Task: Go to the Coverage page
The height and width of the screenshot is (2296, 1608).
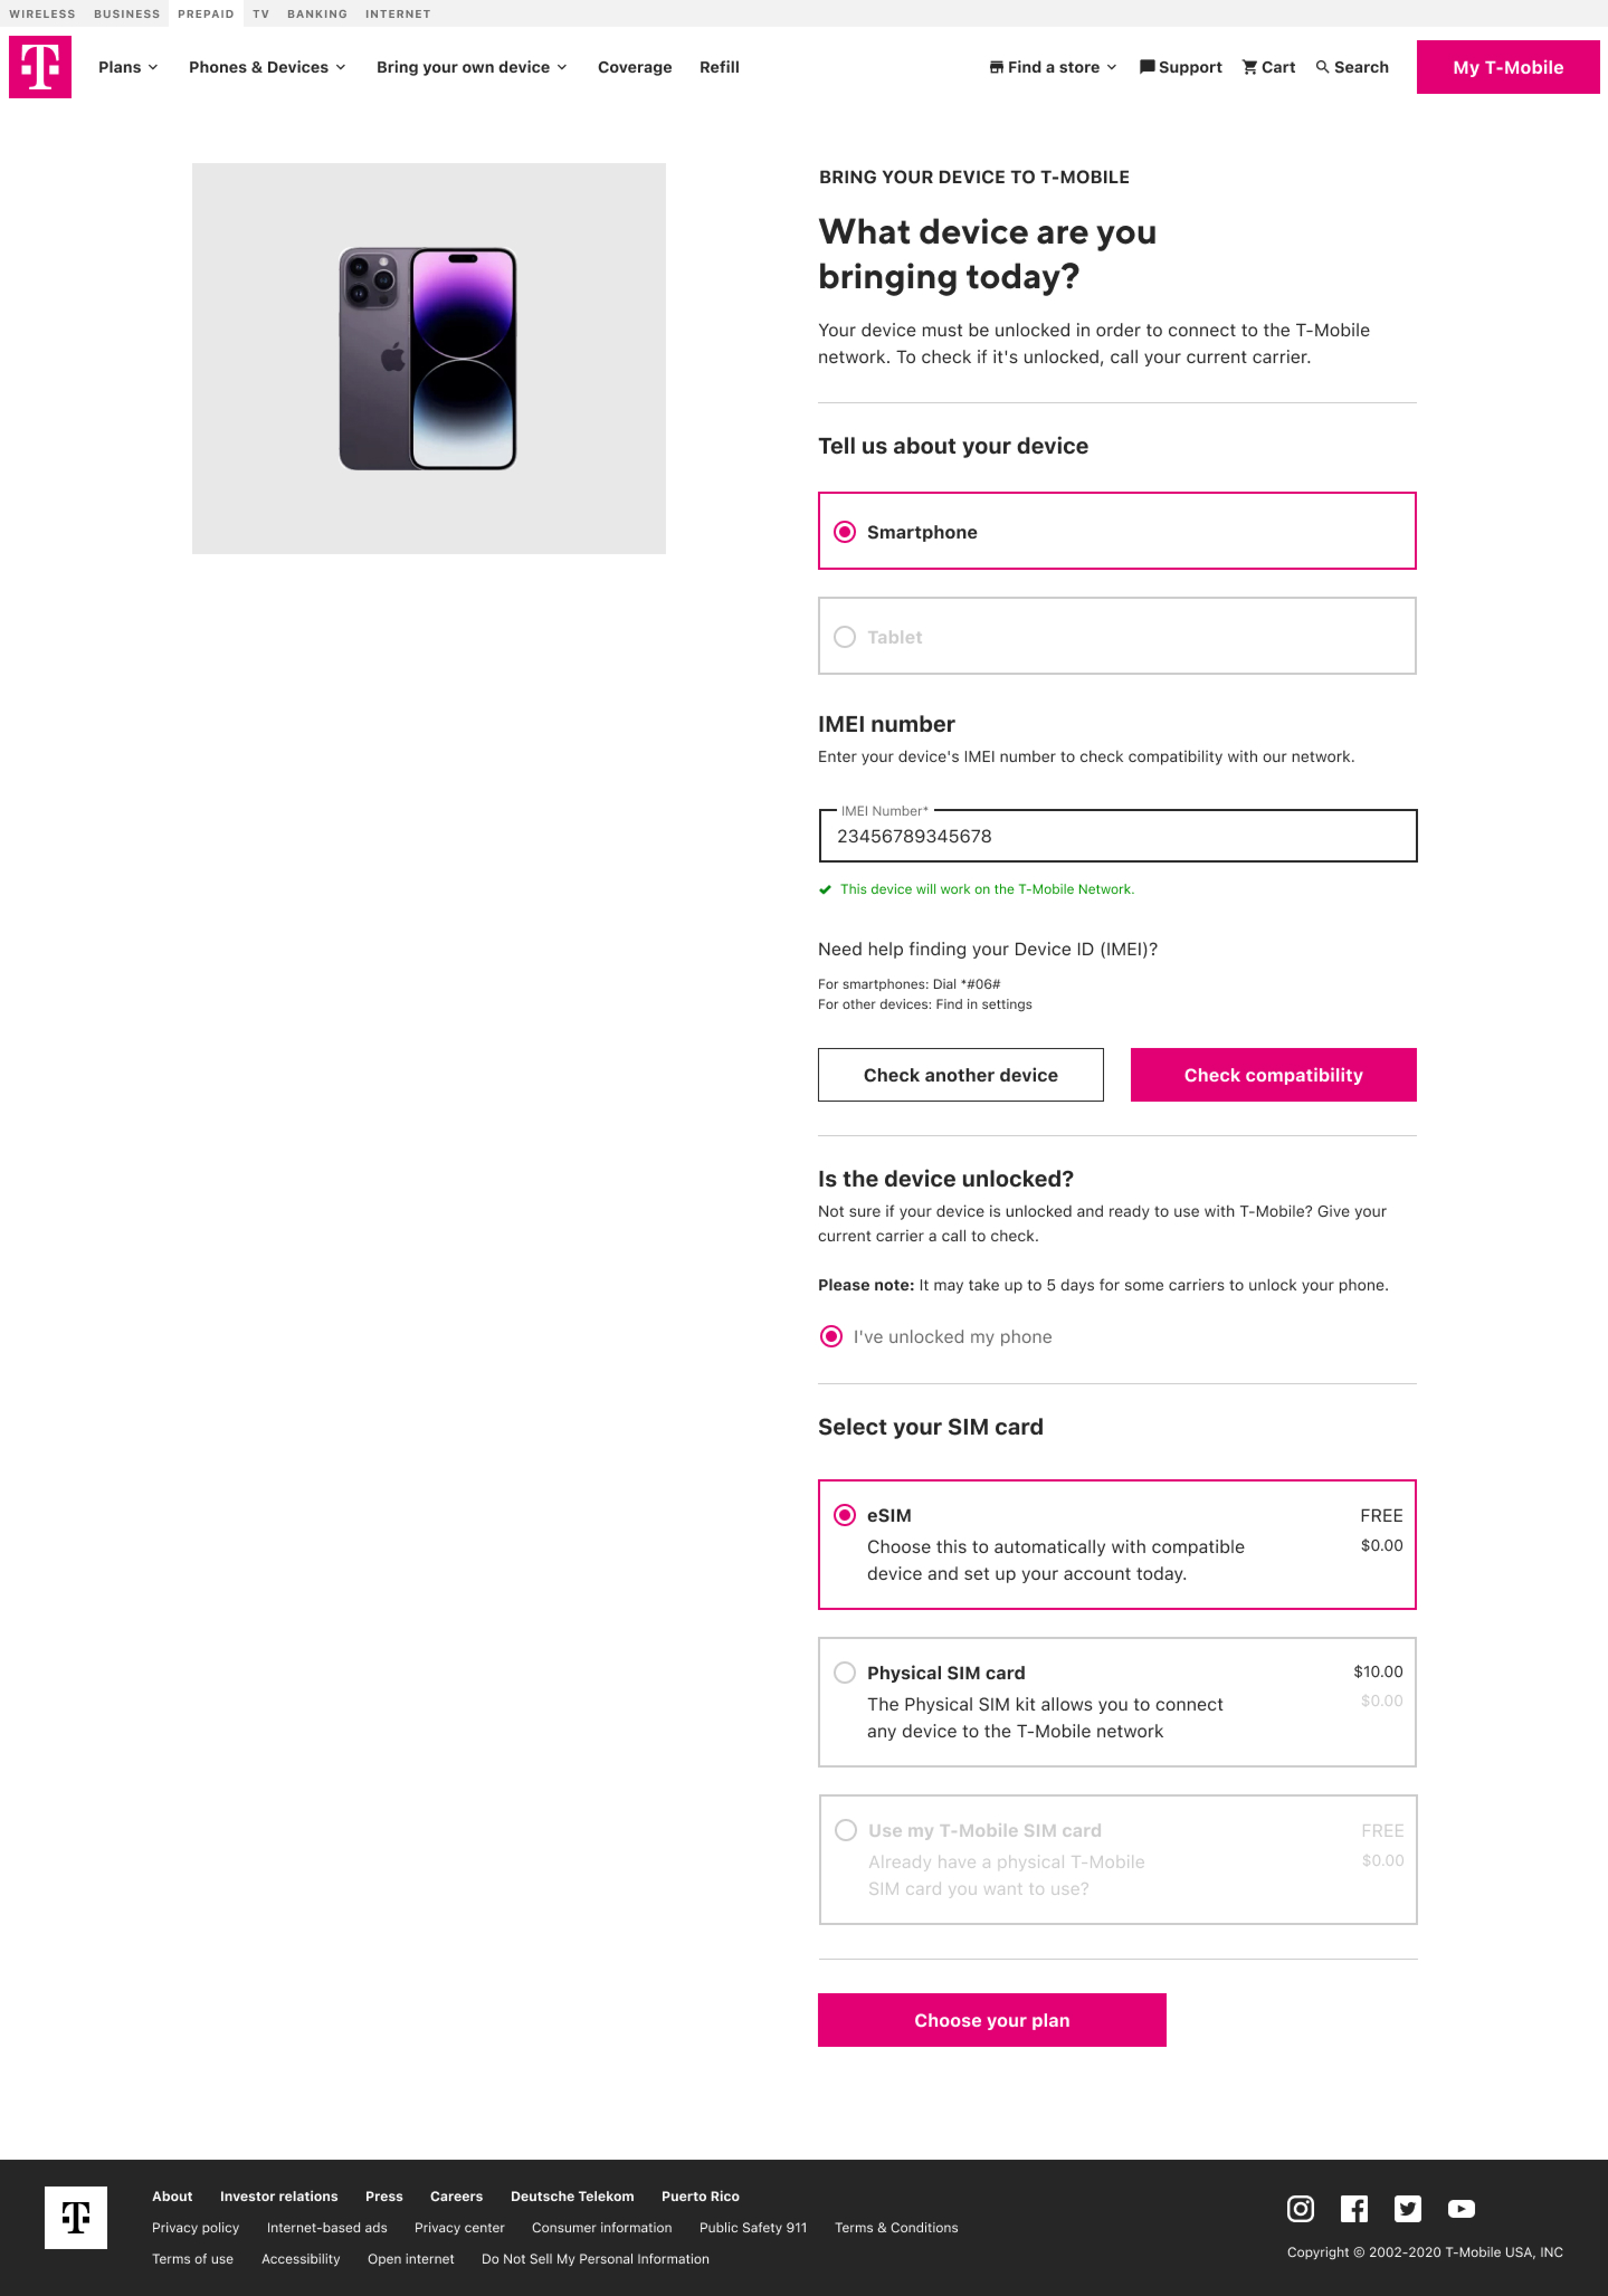Action: pyautogui.click(x=634, y=67)
